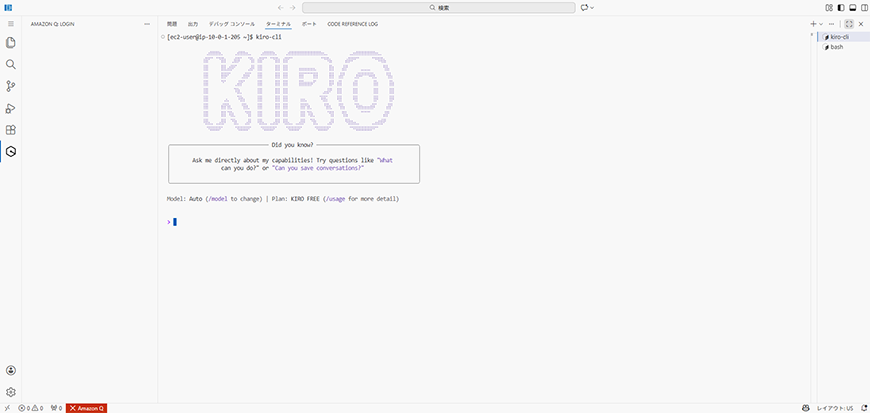
Task: Select the bash terminal entry
Action: click(841, 47)
